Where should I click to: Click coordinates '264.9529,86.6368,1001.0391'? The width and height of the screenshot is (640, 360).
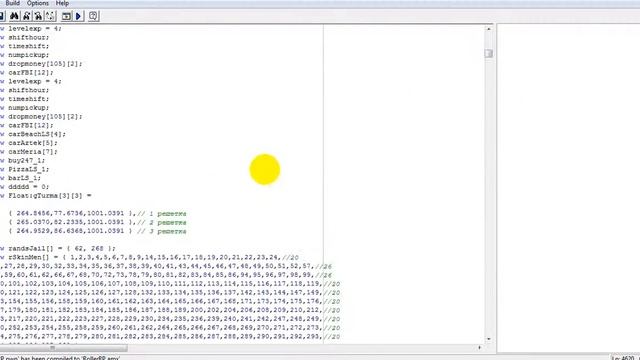70,231
